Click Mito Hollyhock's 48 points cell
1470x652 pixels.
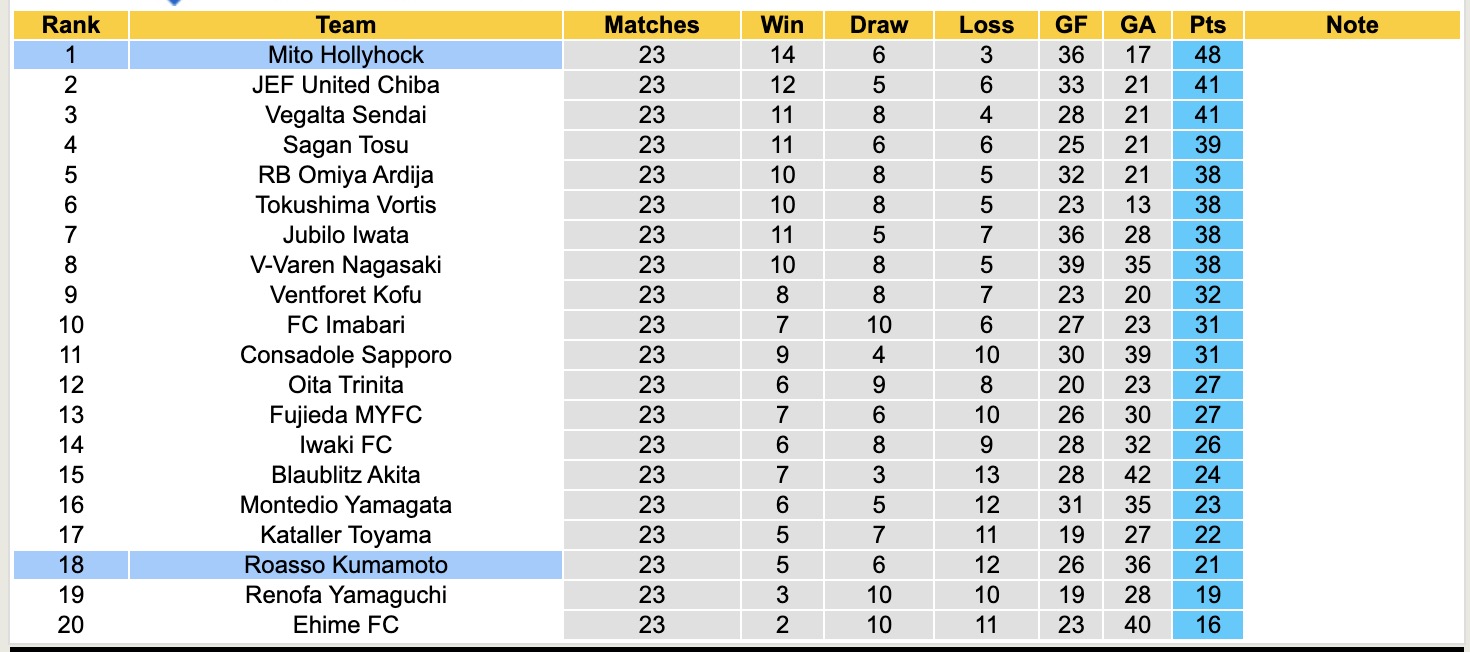1208,55
